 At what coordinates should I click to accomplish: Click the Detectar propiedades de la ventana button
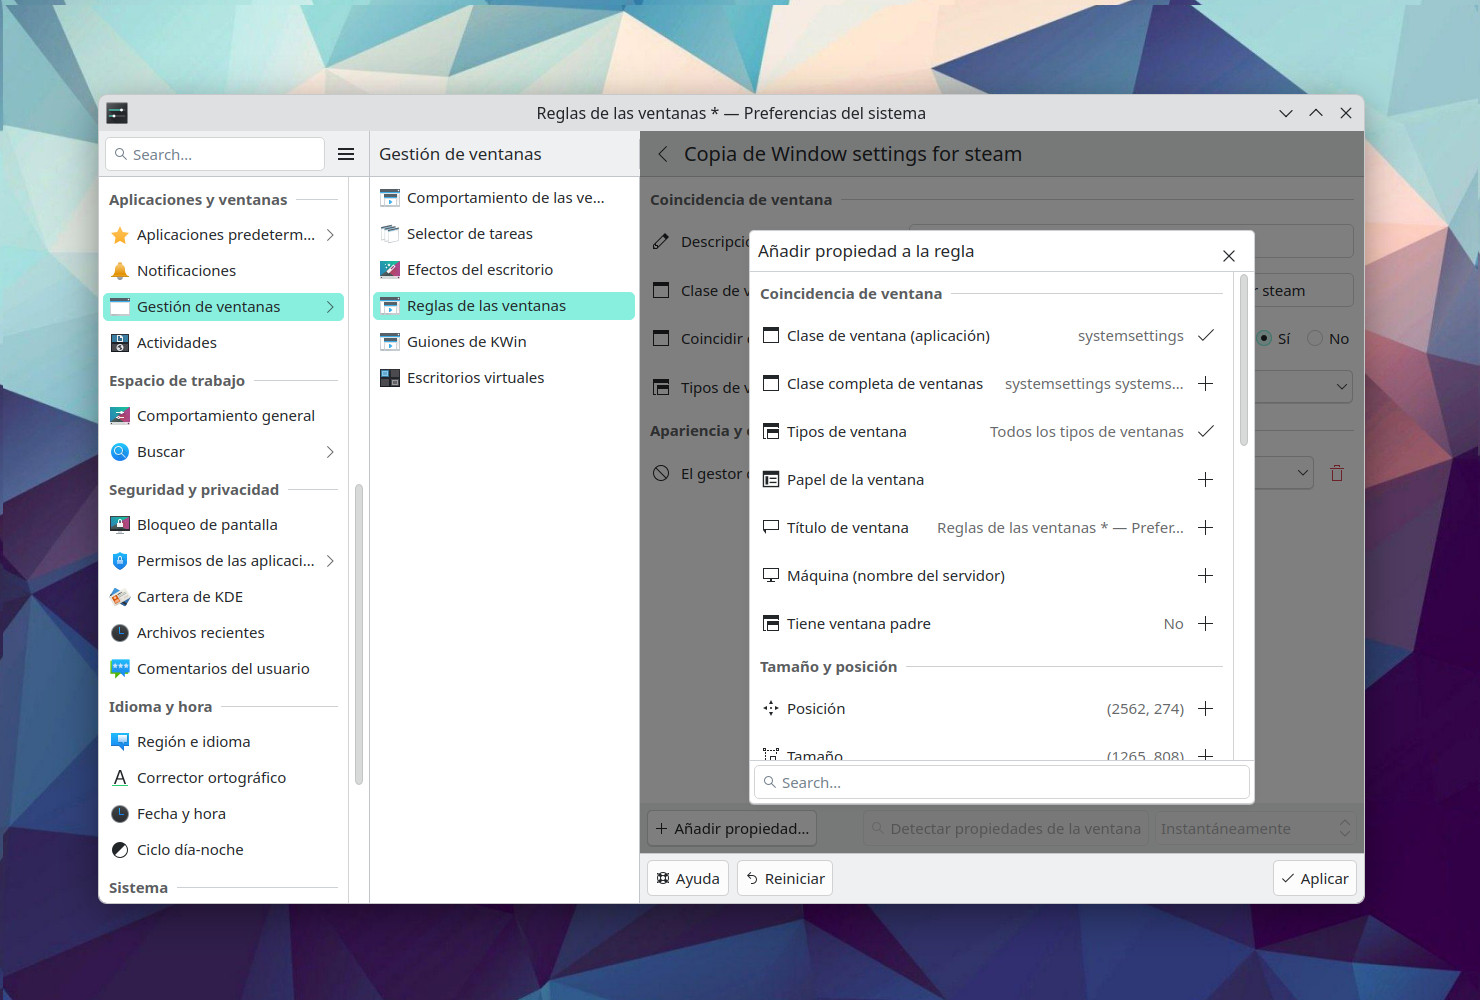tap(1006, 829)
